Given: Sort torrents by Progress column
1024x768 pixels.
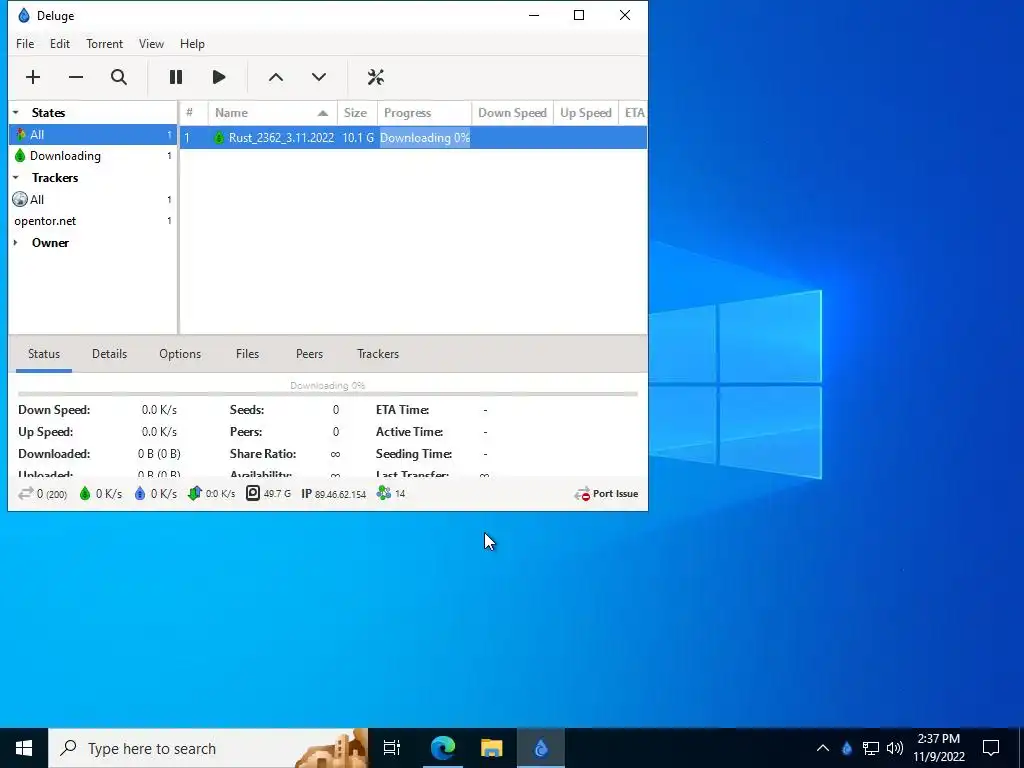Looking at the screenshot, I should click(424, 113).
